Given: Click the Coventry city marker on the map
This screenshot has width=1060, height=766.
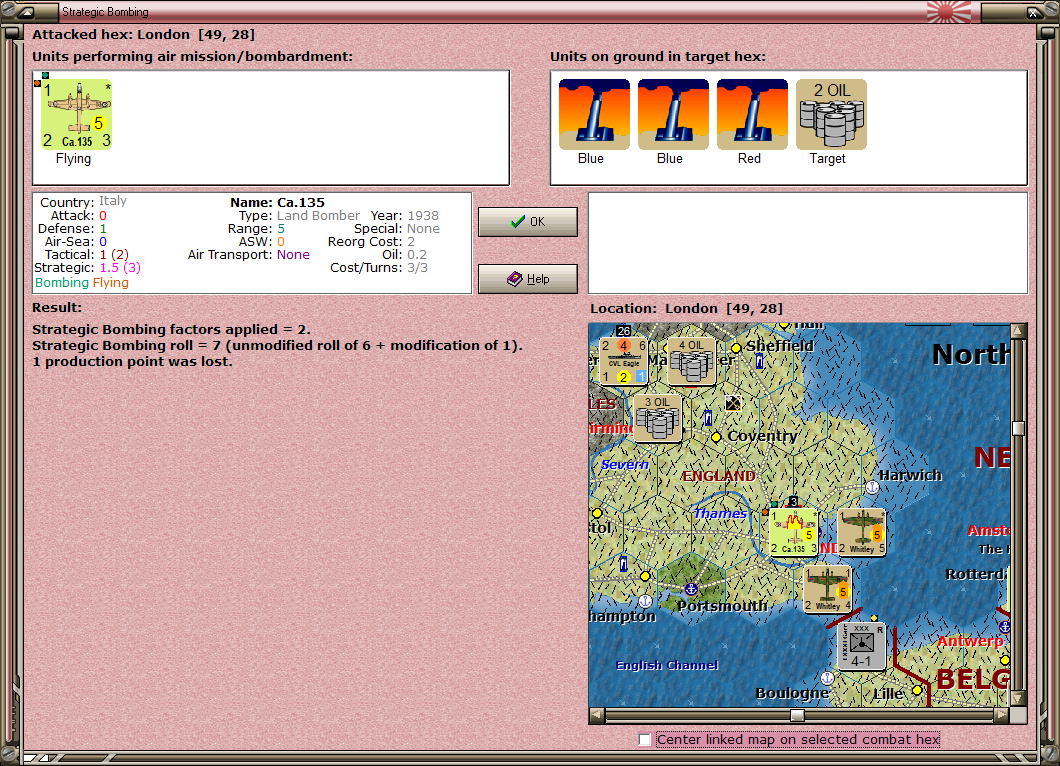Looking at the screenshot, I should click(716, 437).
